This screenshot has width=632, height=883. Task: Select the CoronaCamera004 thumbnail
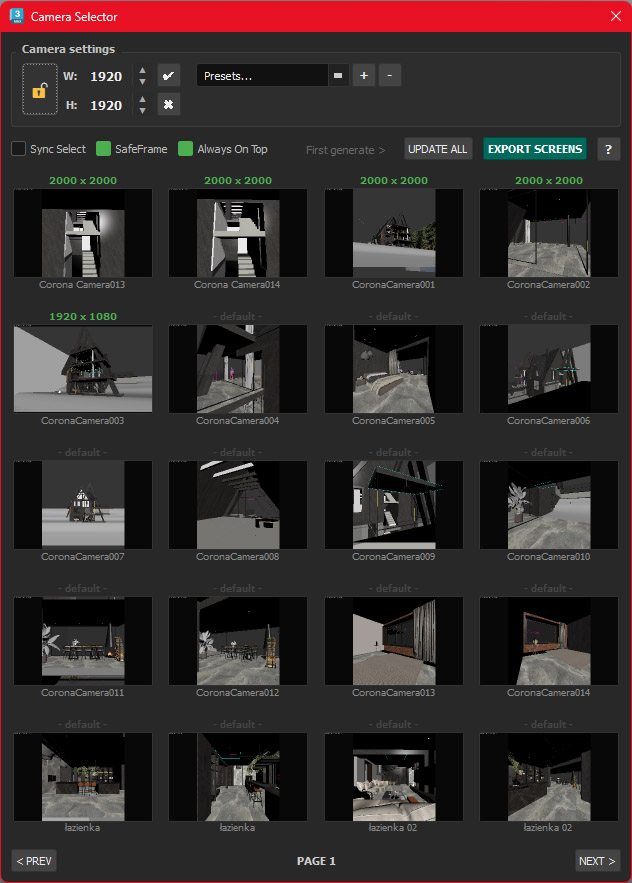(238, 368)
